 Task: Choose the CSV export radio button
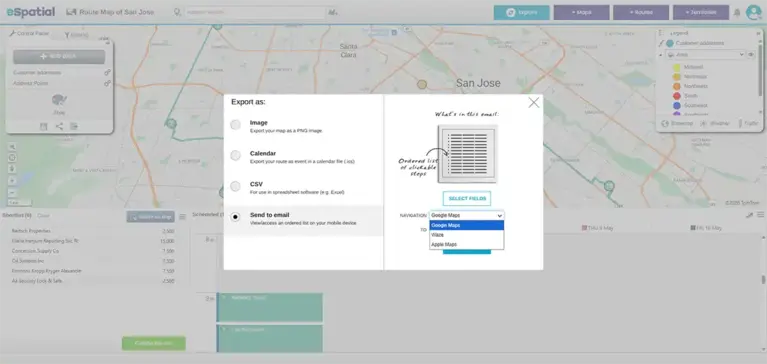236,186
